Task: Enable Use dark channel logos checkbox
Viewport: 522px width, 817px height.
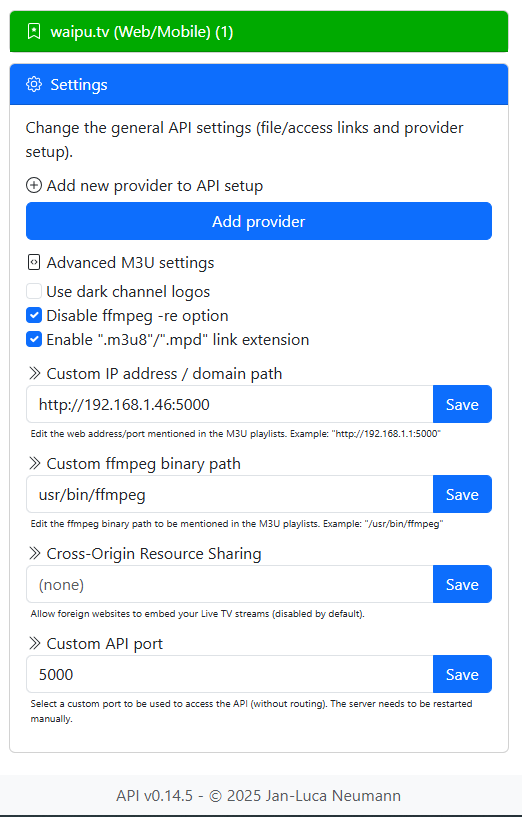Action: [34, 291]
